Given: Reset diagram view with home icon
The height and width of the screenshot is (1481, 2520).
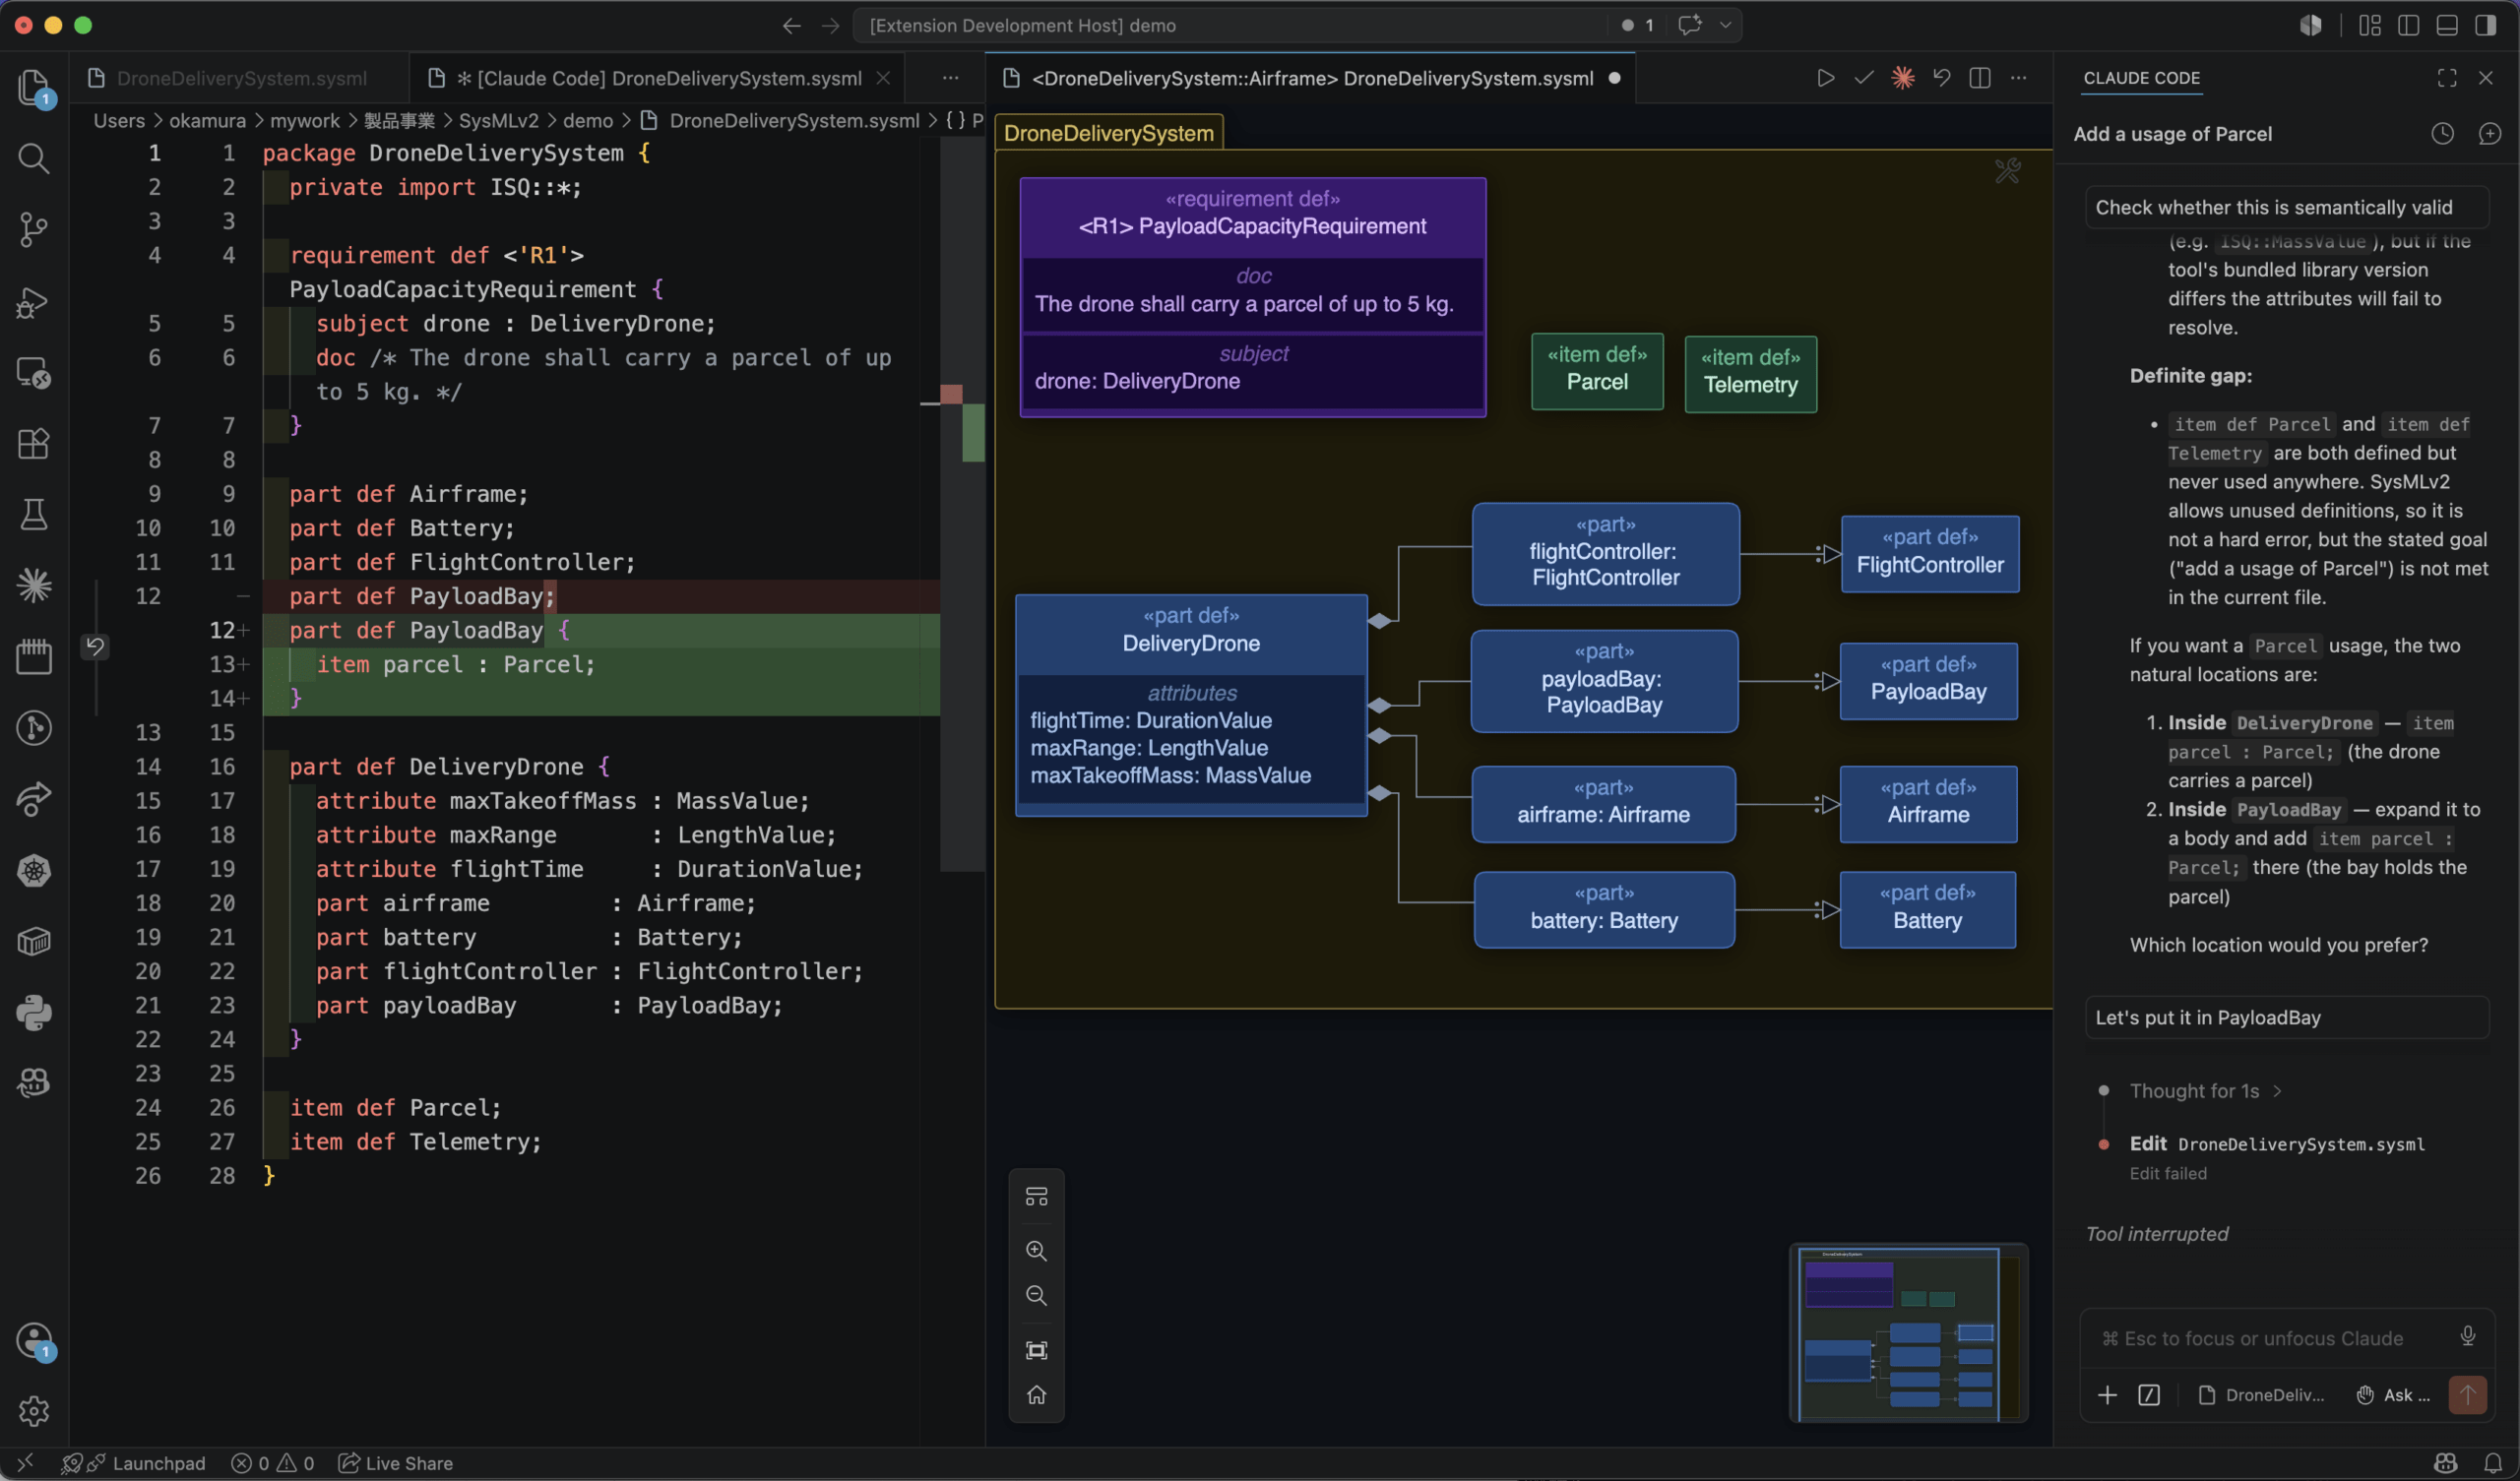Looking at the screenshot, I should 1037,1395.
